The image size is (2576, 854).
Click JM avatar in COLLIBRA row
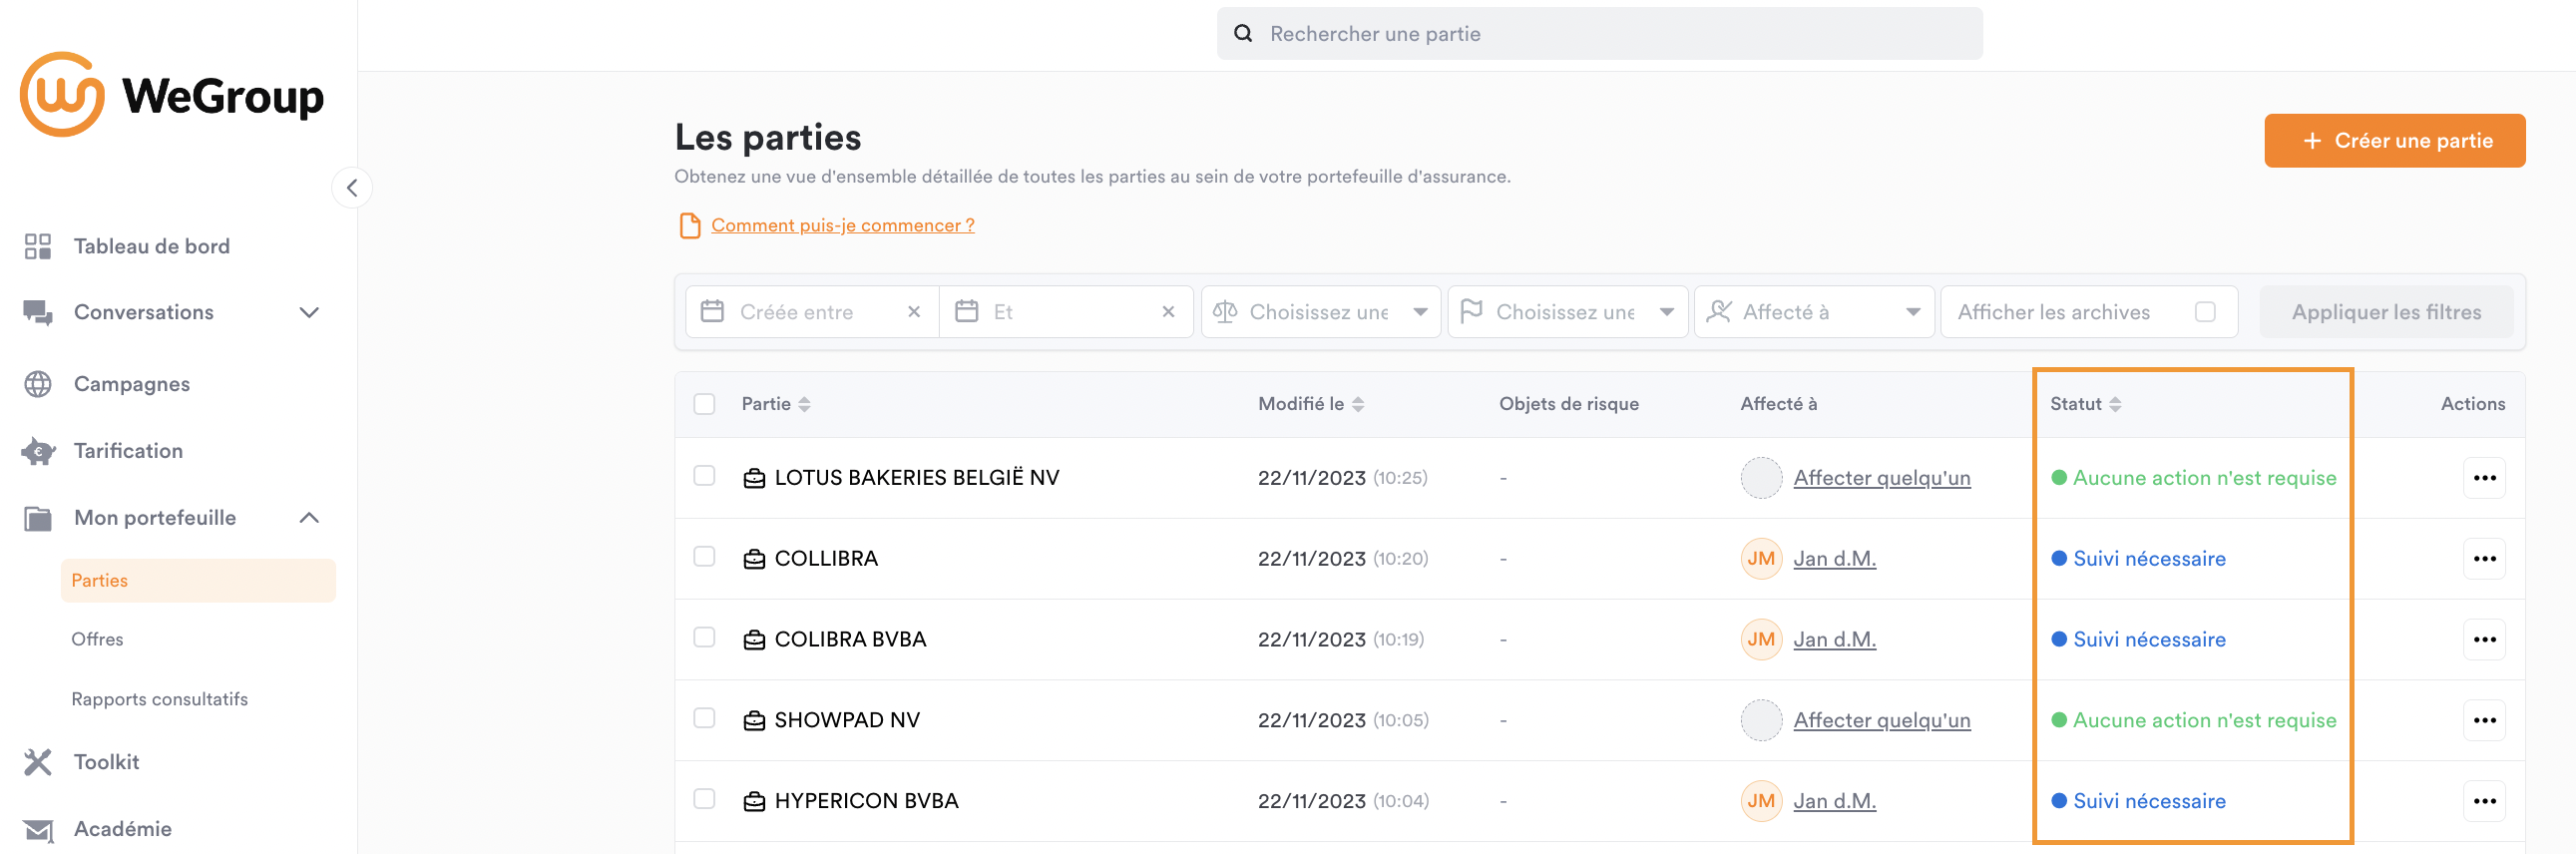pos(1761,559)
